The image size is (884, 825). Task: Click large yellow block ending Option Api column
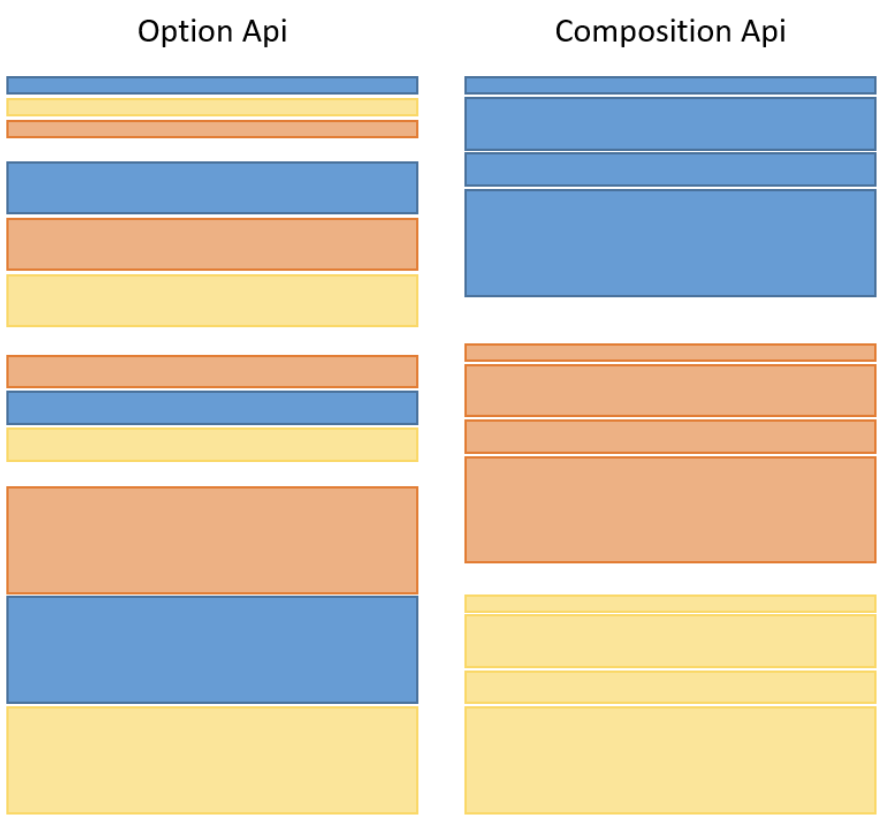[x=212, y=760]
